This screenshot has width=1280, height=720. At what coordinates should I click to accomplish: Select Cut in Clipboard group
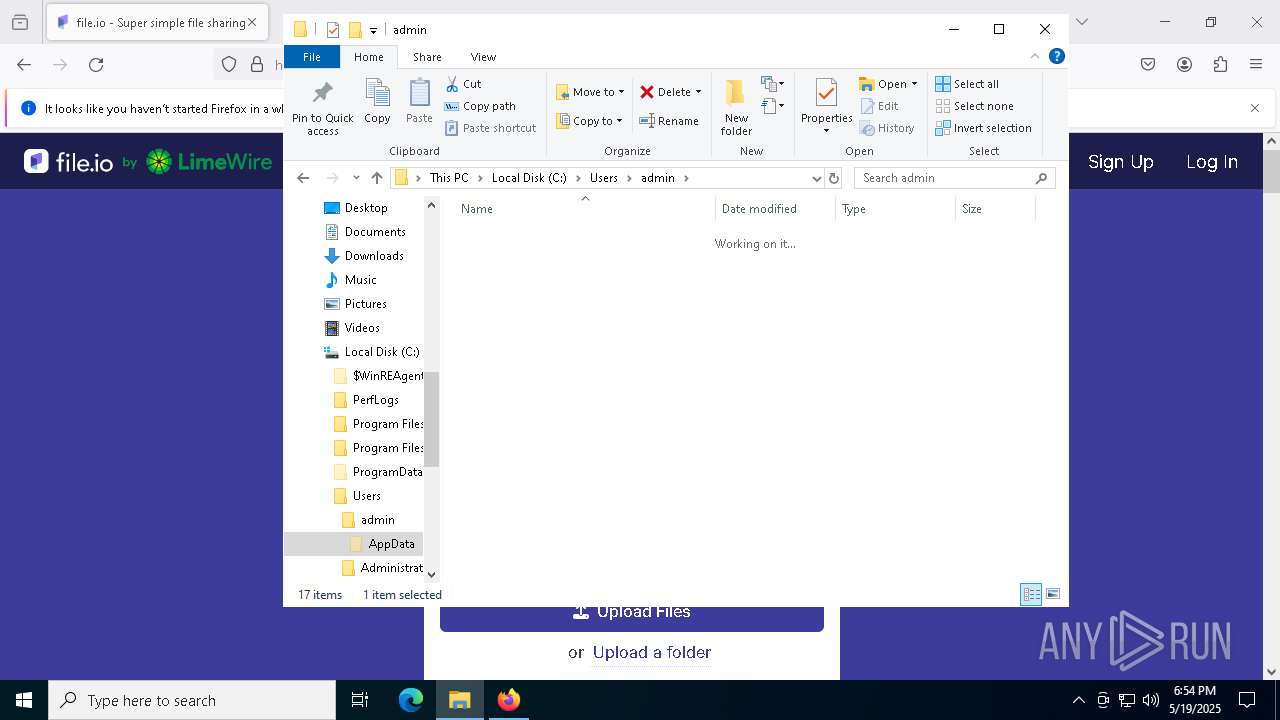click(x=463, y=84)
